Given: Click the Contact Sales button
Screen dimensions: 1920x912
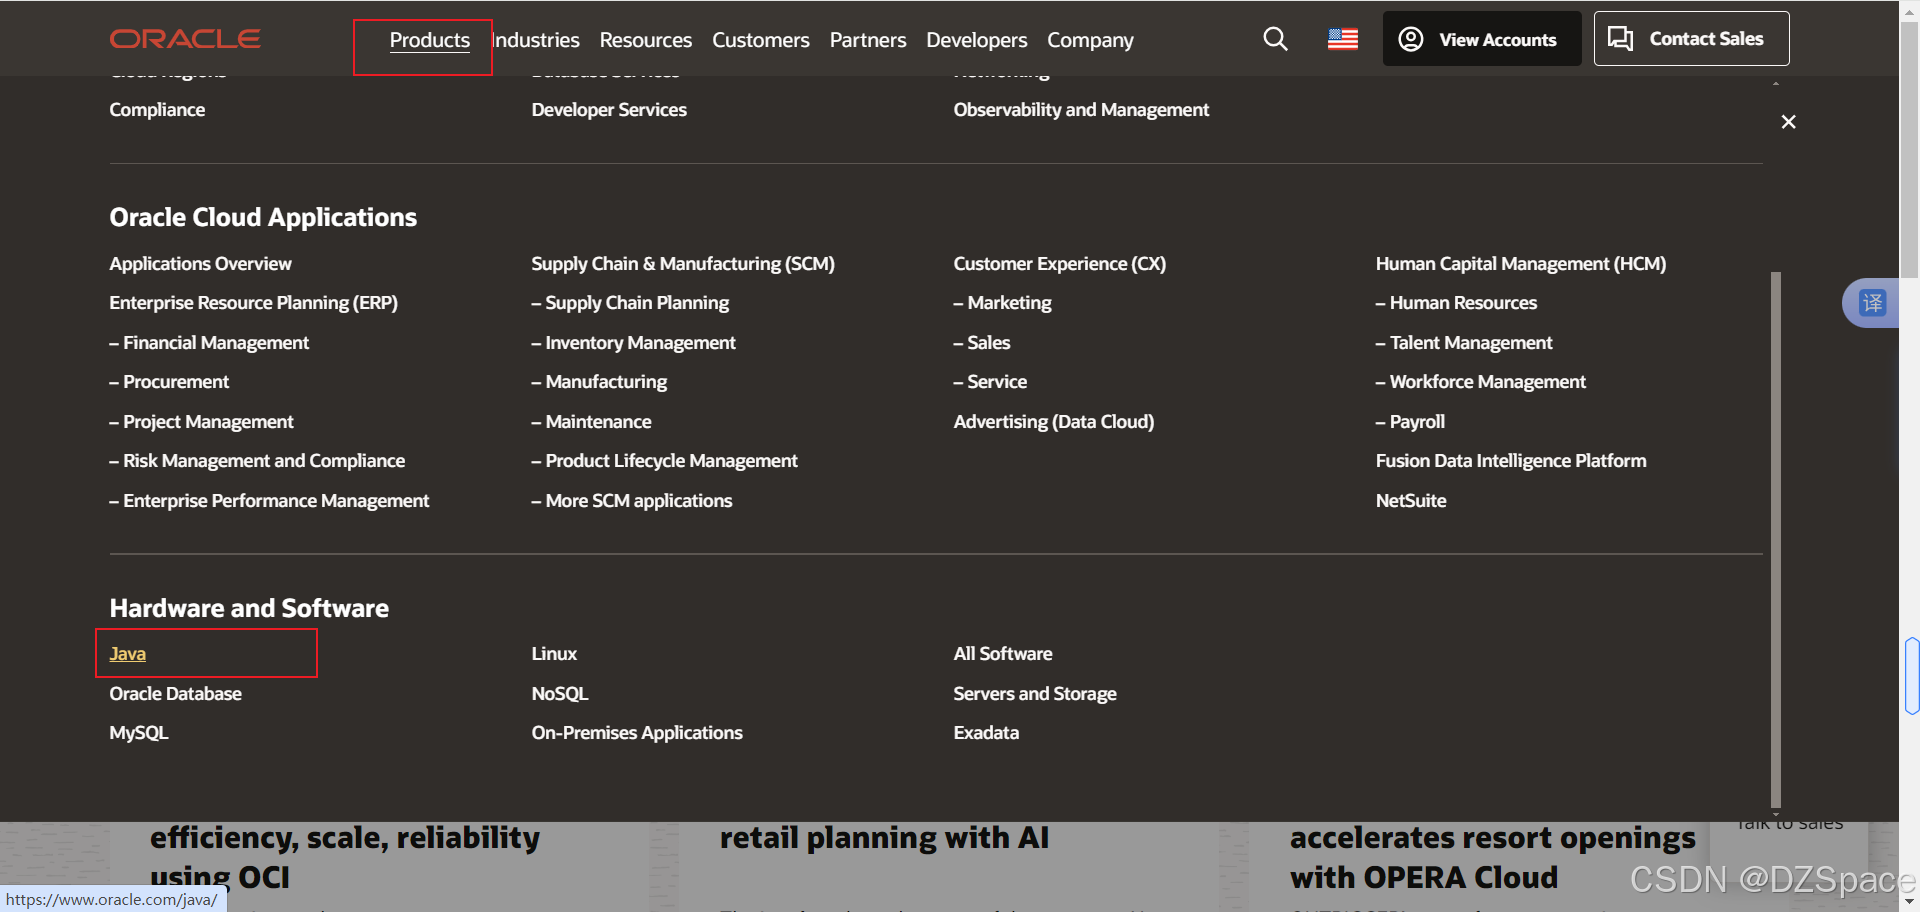Looking at the screenshot, I should [1691, 39].
